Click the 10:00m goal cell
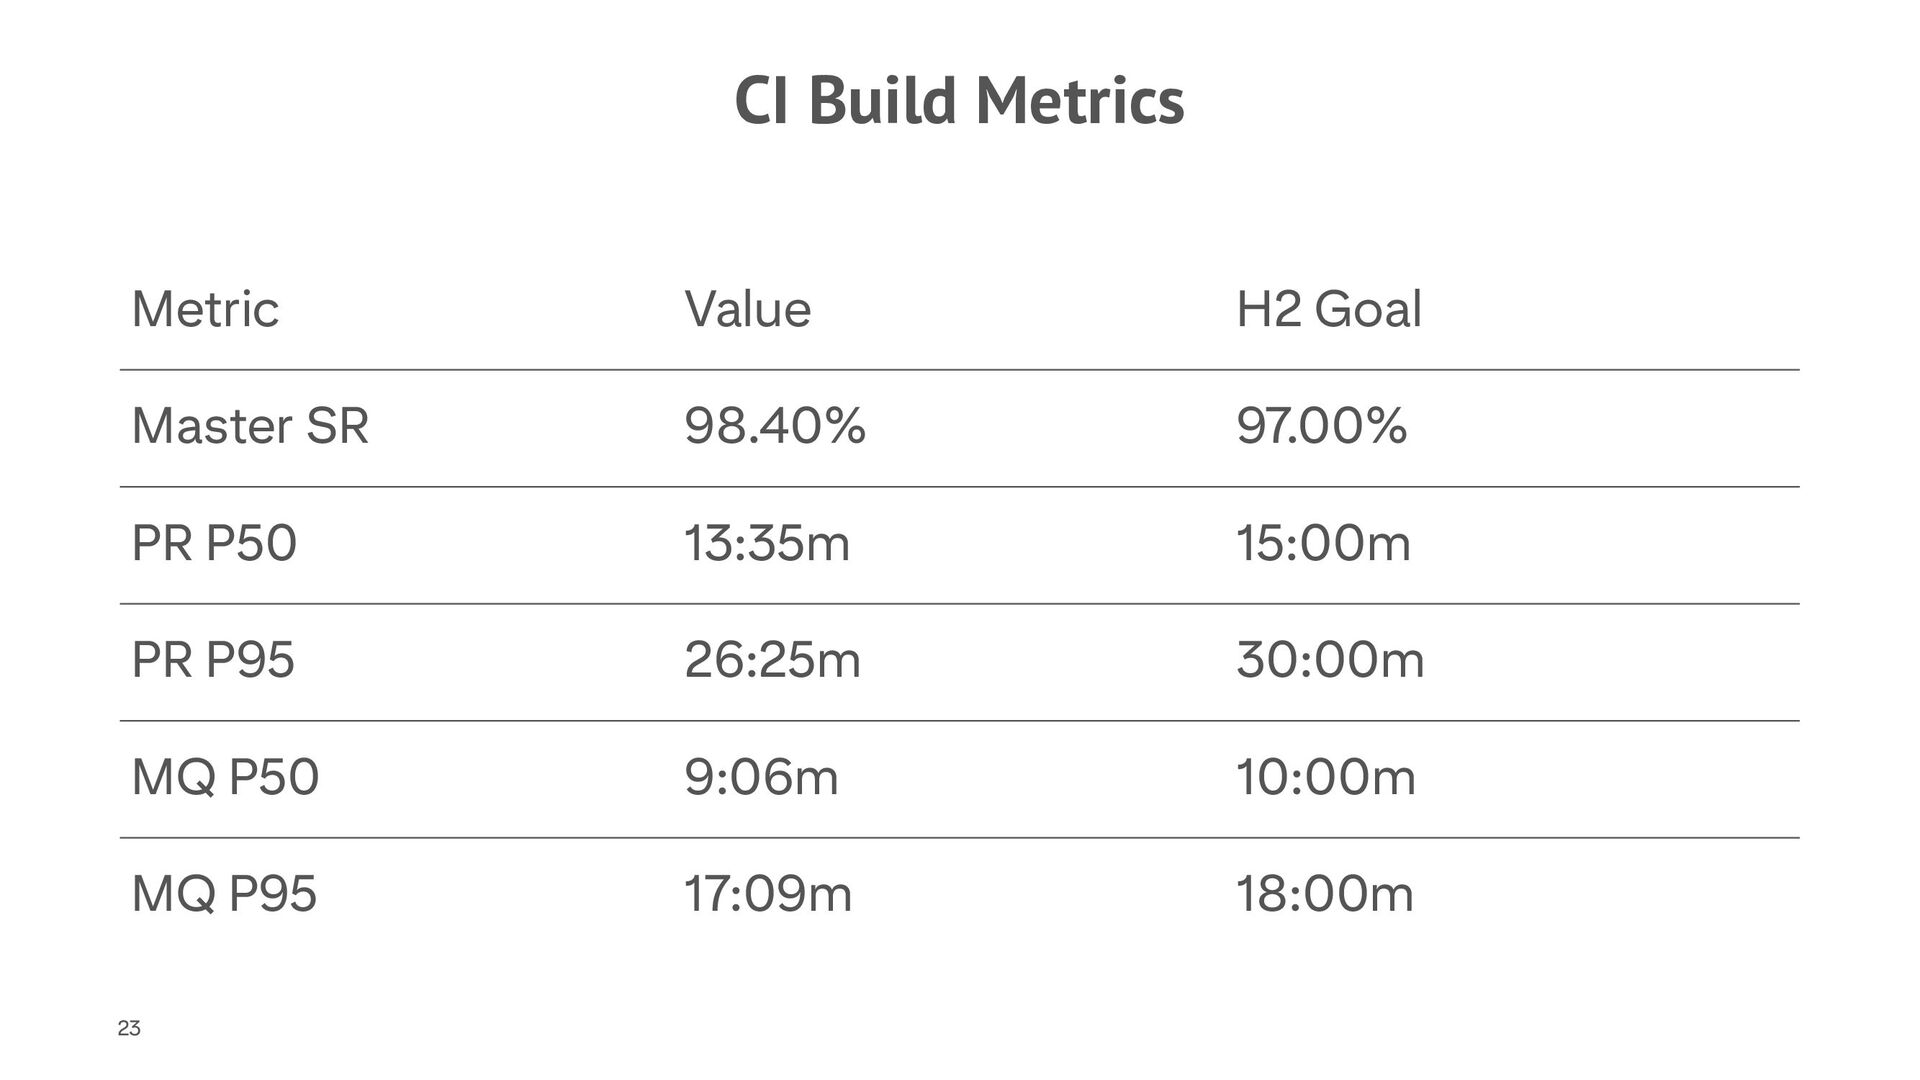 point(1326,777)
